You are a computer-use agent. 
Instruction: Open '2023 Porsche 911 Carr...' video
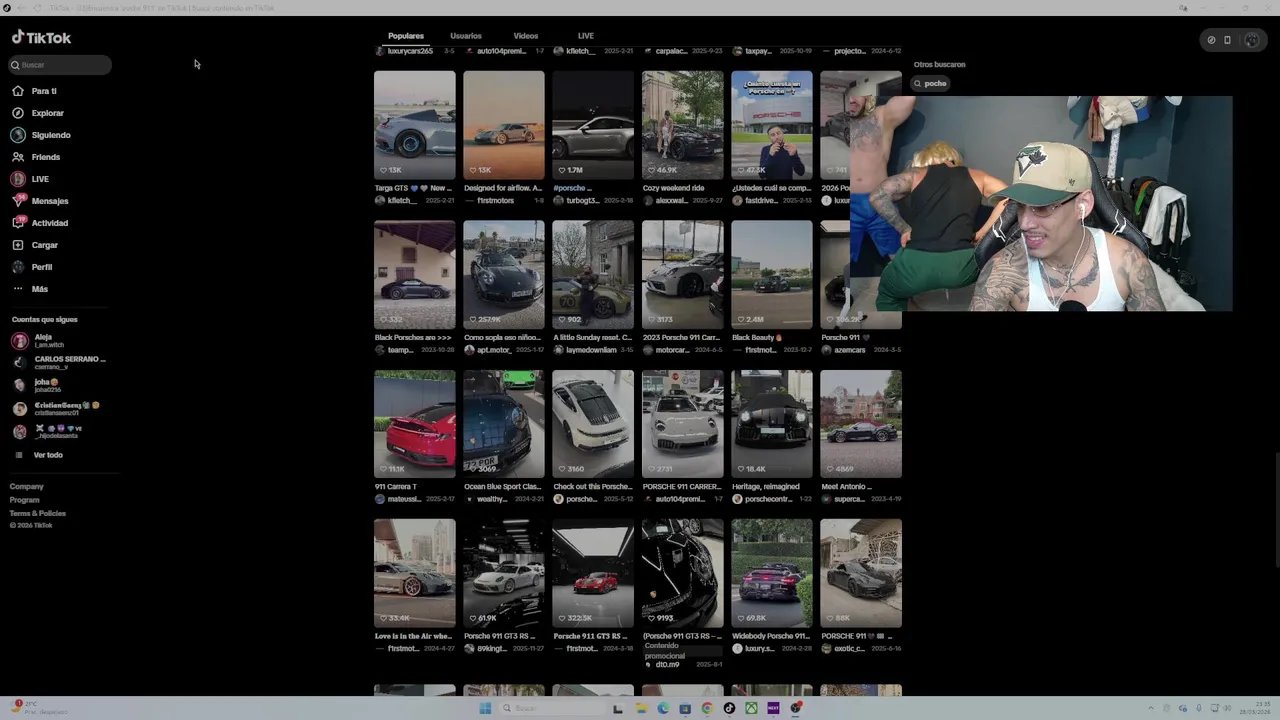pos(683,275)
